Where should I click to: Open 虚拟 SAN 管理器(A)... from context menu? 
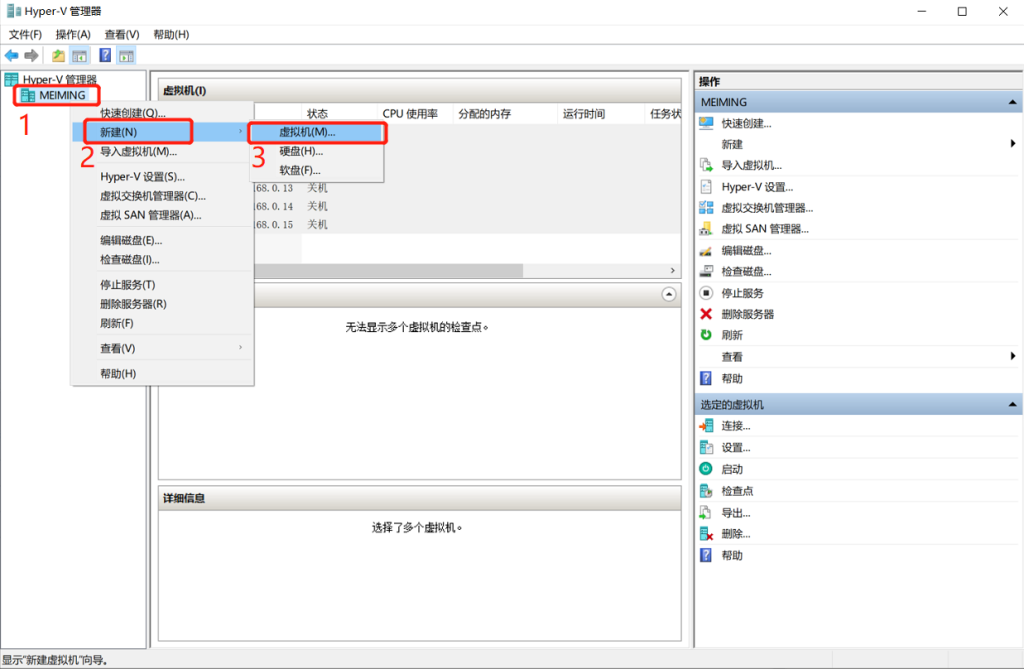[x=162, y=215]
